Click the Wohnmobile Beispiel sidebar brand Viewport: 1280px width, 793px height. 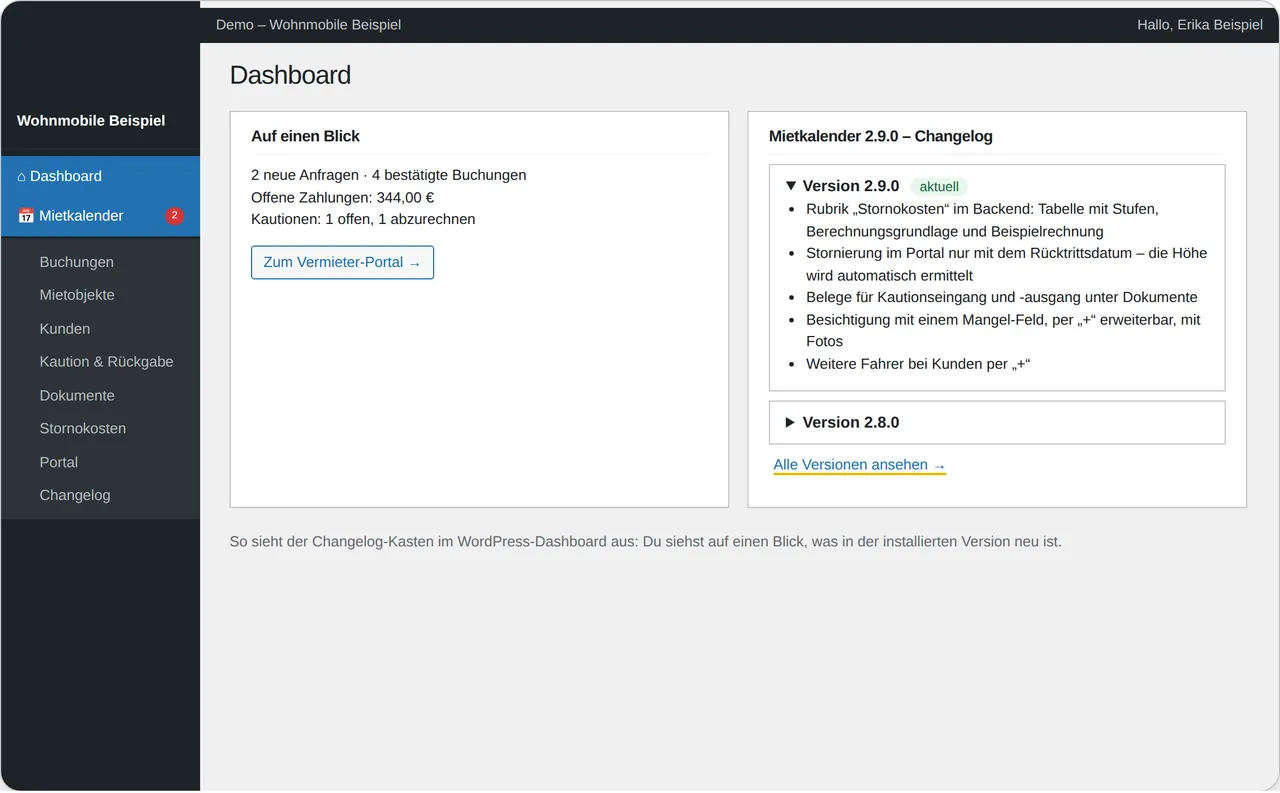pyautogui.click(x=91, y=120)
